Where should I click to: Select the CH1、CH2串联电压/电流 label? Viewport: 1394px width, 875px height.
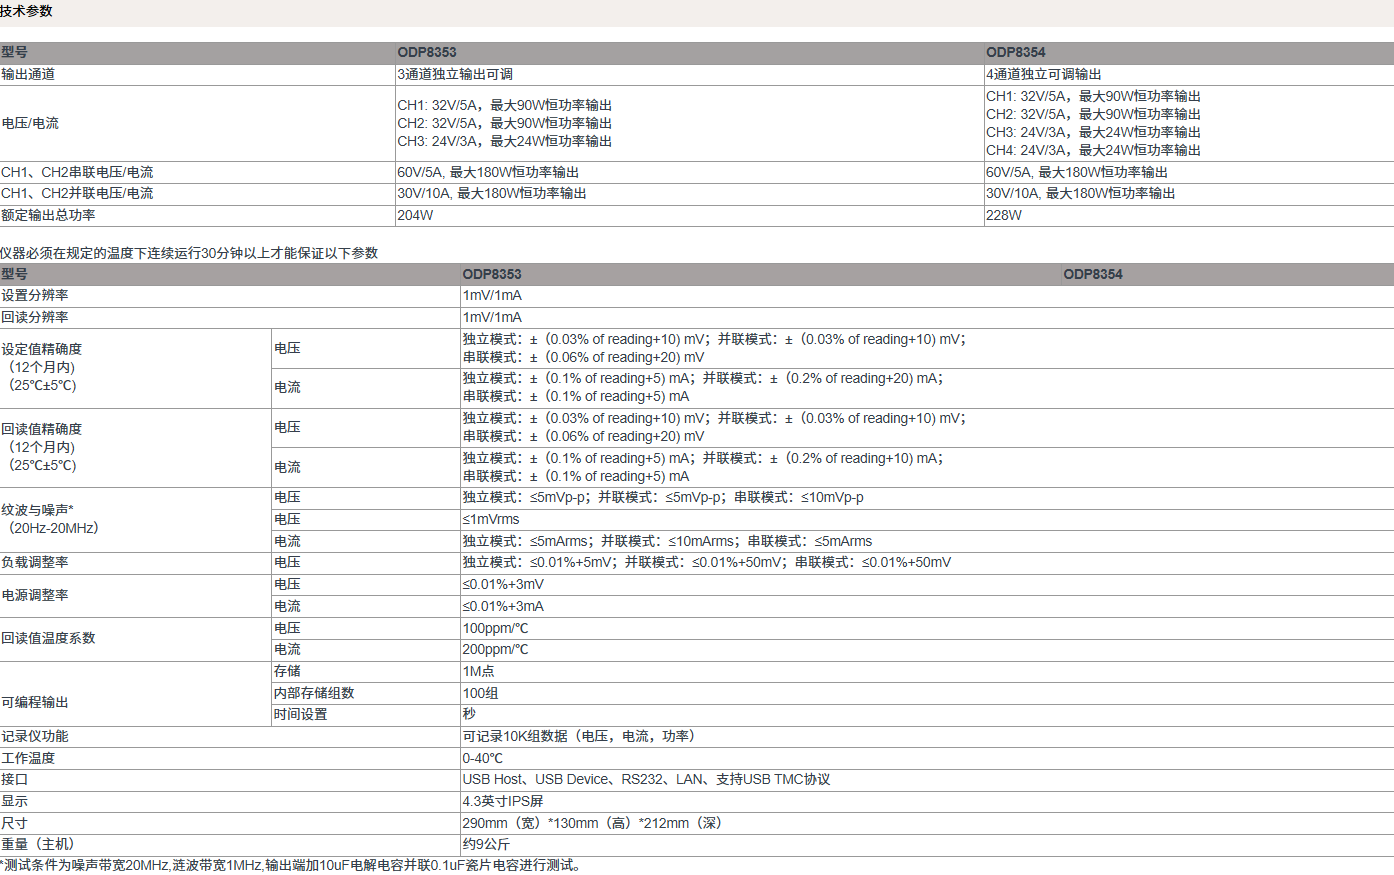[x=77, y=172]
